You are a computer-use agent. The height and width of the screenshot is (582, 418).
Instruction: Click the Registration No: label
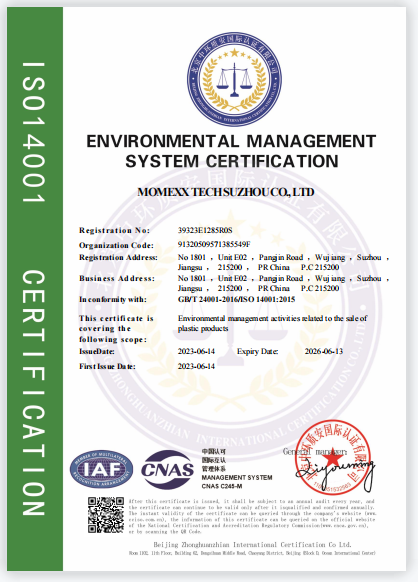(x=114, y=230)
